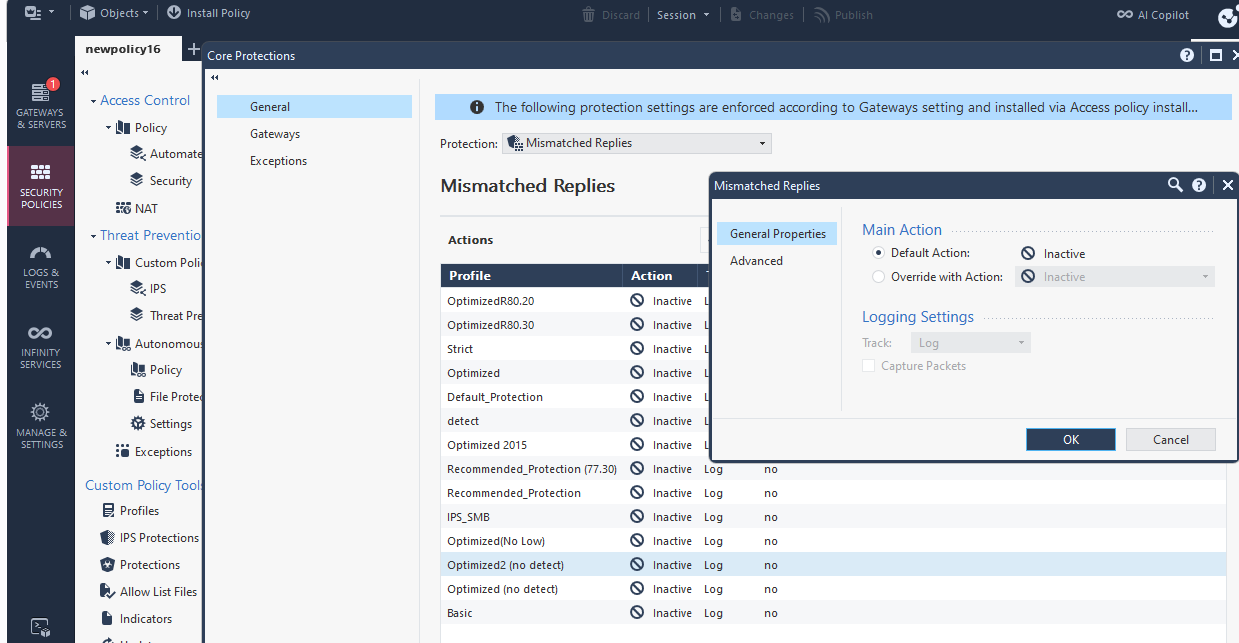
Task: Collapse the Threat Prevention section
Action: (93, 236)
